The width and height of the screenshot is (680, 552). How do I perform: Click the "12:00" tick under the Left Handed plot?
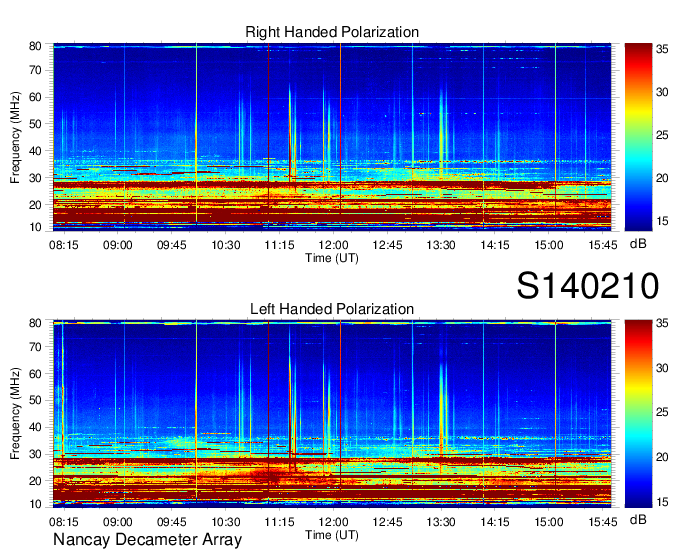tap(333, 521)
